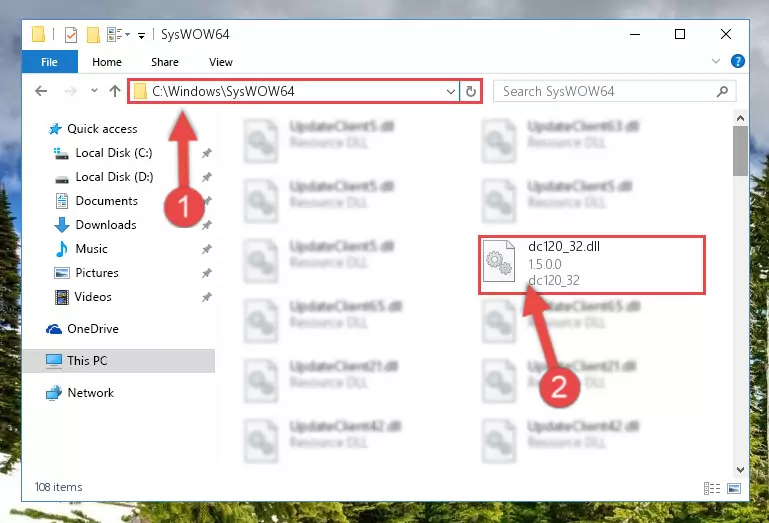
Task: Open Videos in the navigation pane
Action: pos(93,297)
